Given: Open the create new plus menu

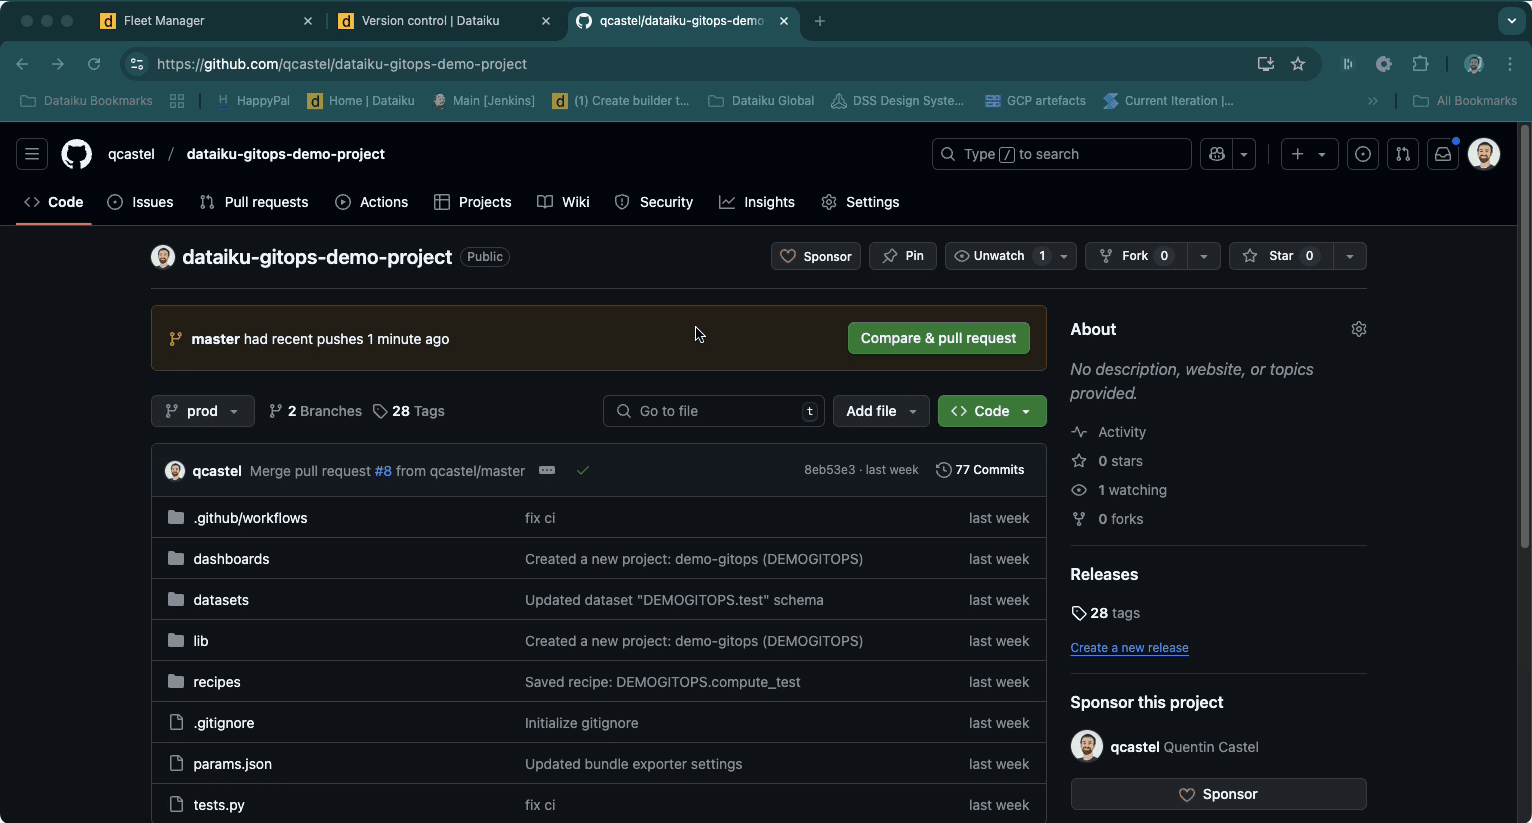Looking at the screenshot, I should [1309, 154].
